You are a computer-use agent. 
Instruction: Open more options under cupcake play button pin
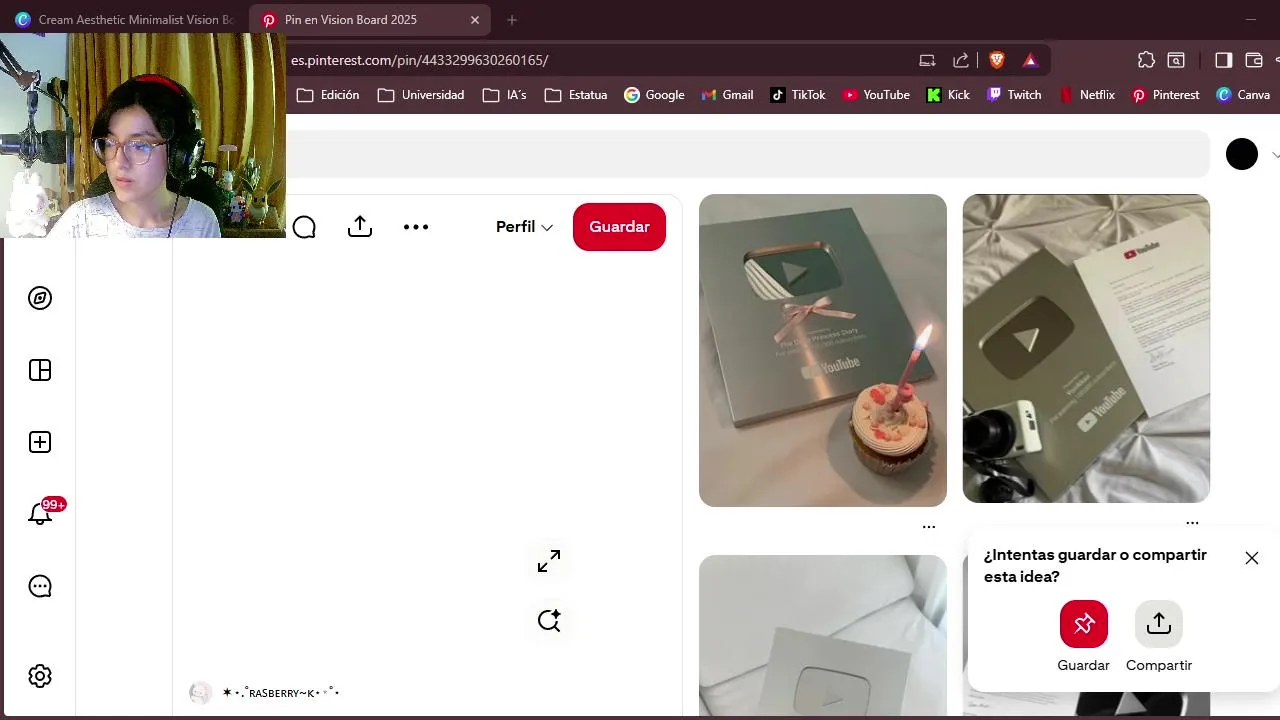929,526
